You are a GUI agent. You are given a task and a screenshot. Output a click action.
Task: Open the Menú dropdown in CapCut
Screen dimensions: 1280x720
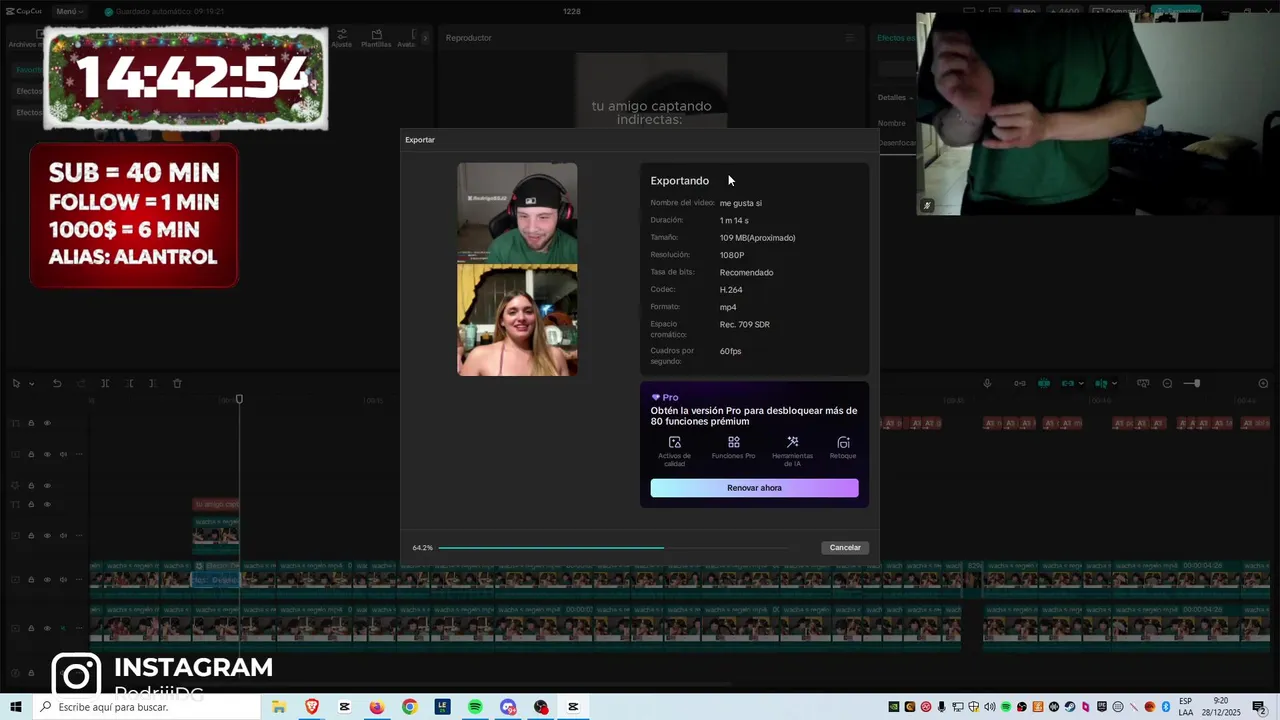point(69,11)
